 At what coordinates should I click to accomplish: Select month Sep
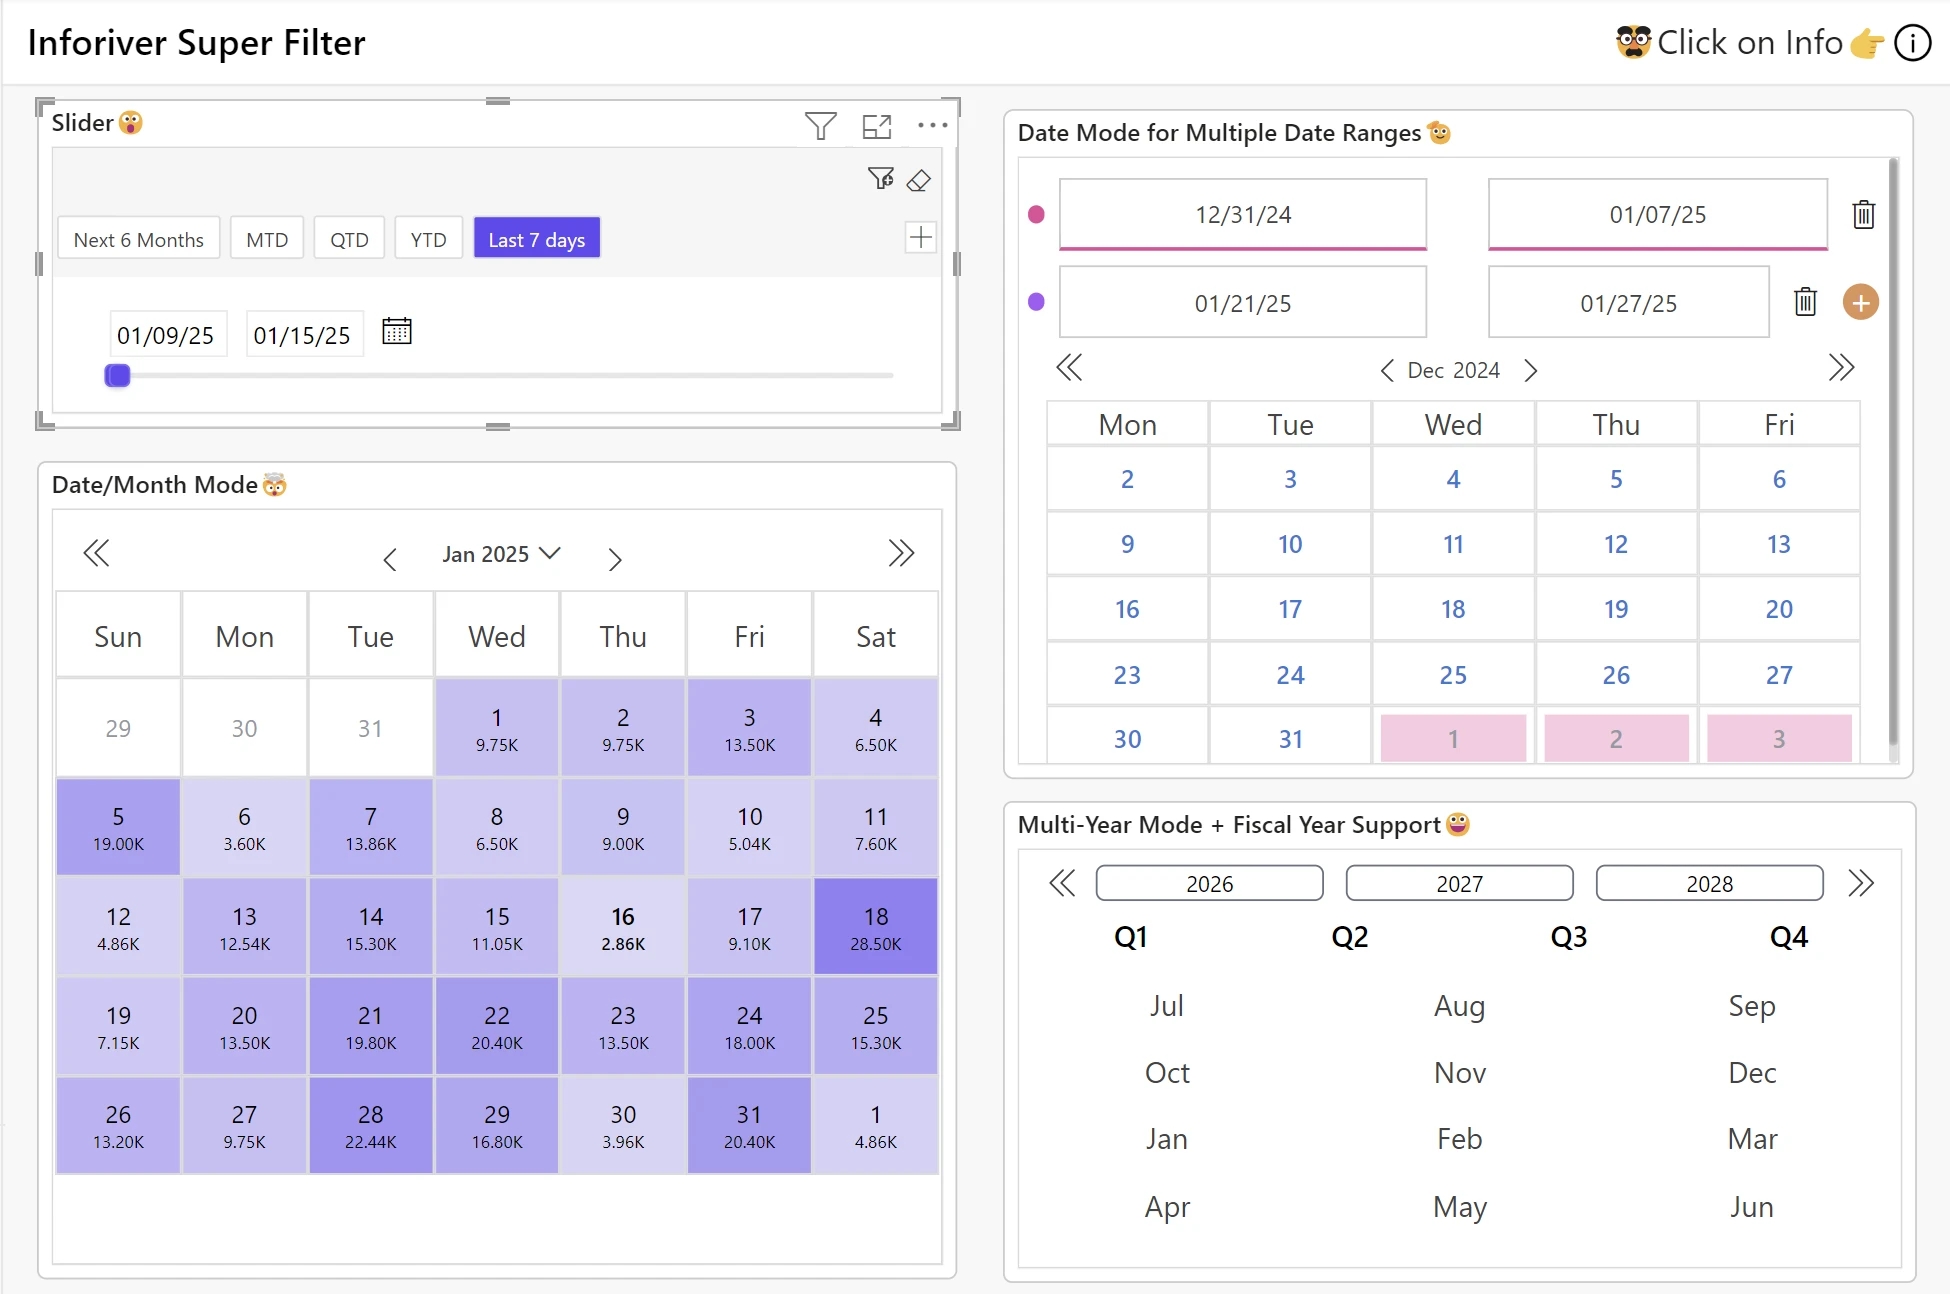click(1752, 1005)
